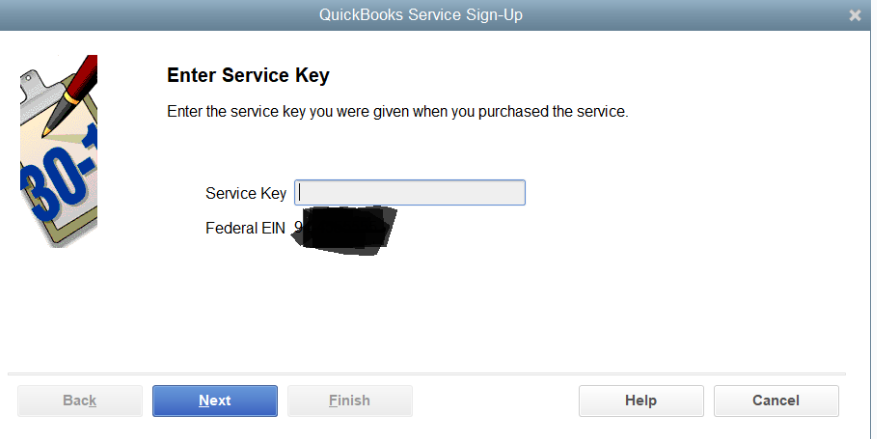Click the Service Key field label
This screenshot has height=439, width=877.
click(245, 193)
